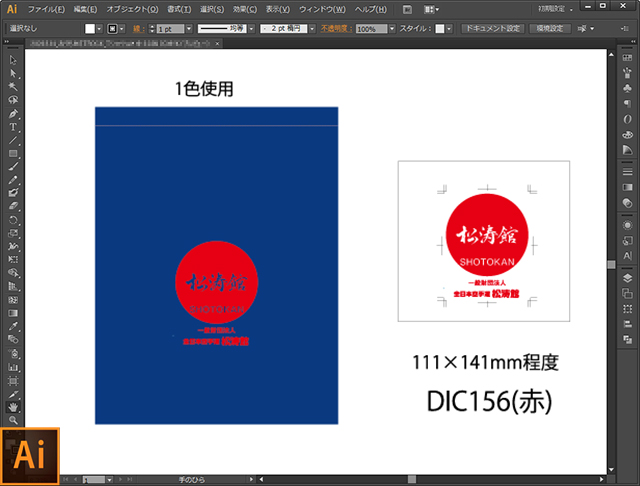Image resolution: width=640 pixels, height=486 pixels.
Task: Open the ウィンドウ menu
Action: [322, 9]
